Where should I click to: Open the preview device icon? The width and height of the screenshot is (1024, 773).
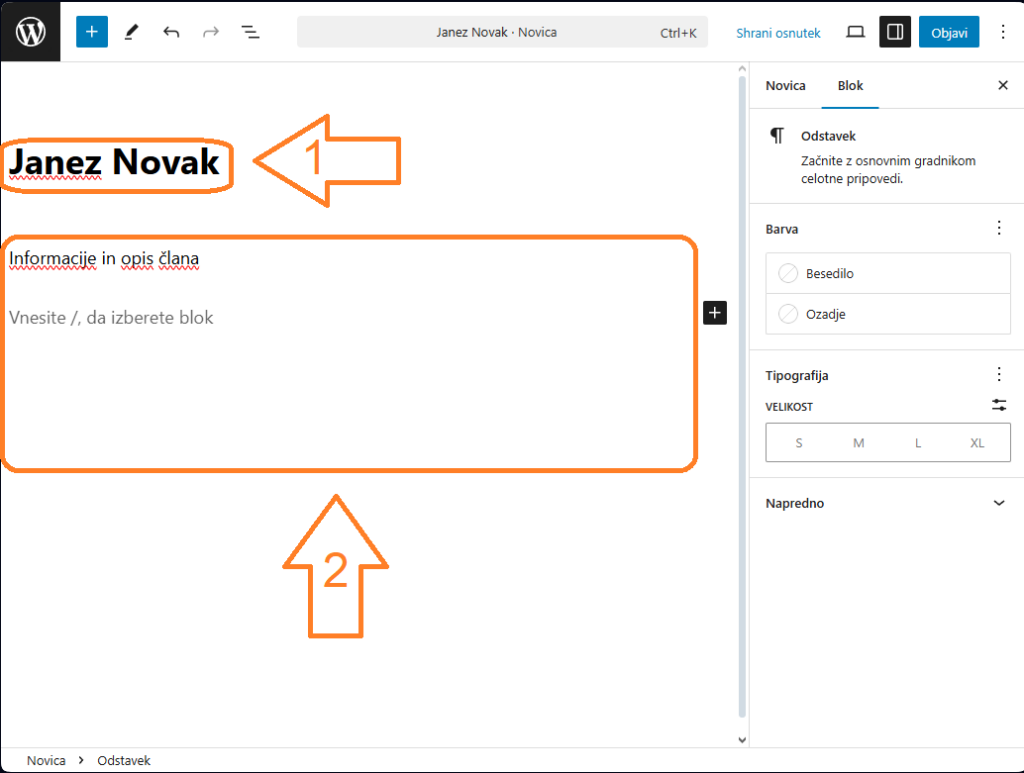point(855,32)
